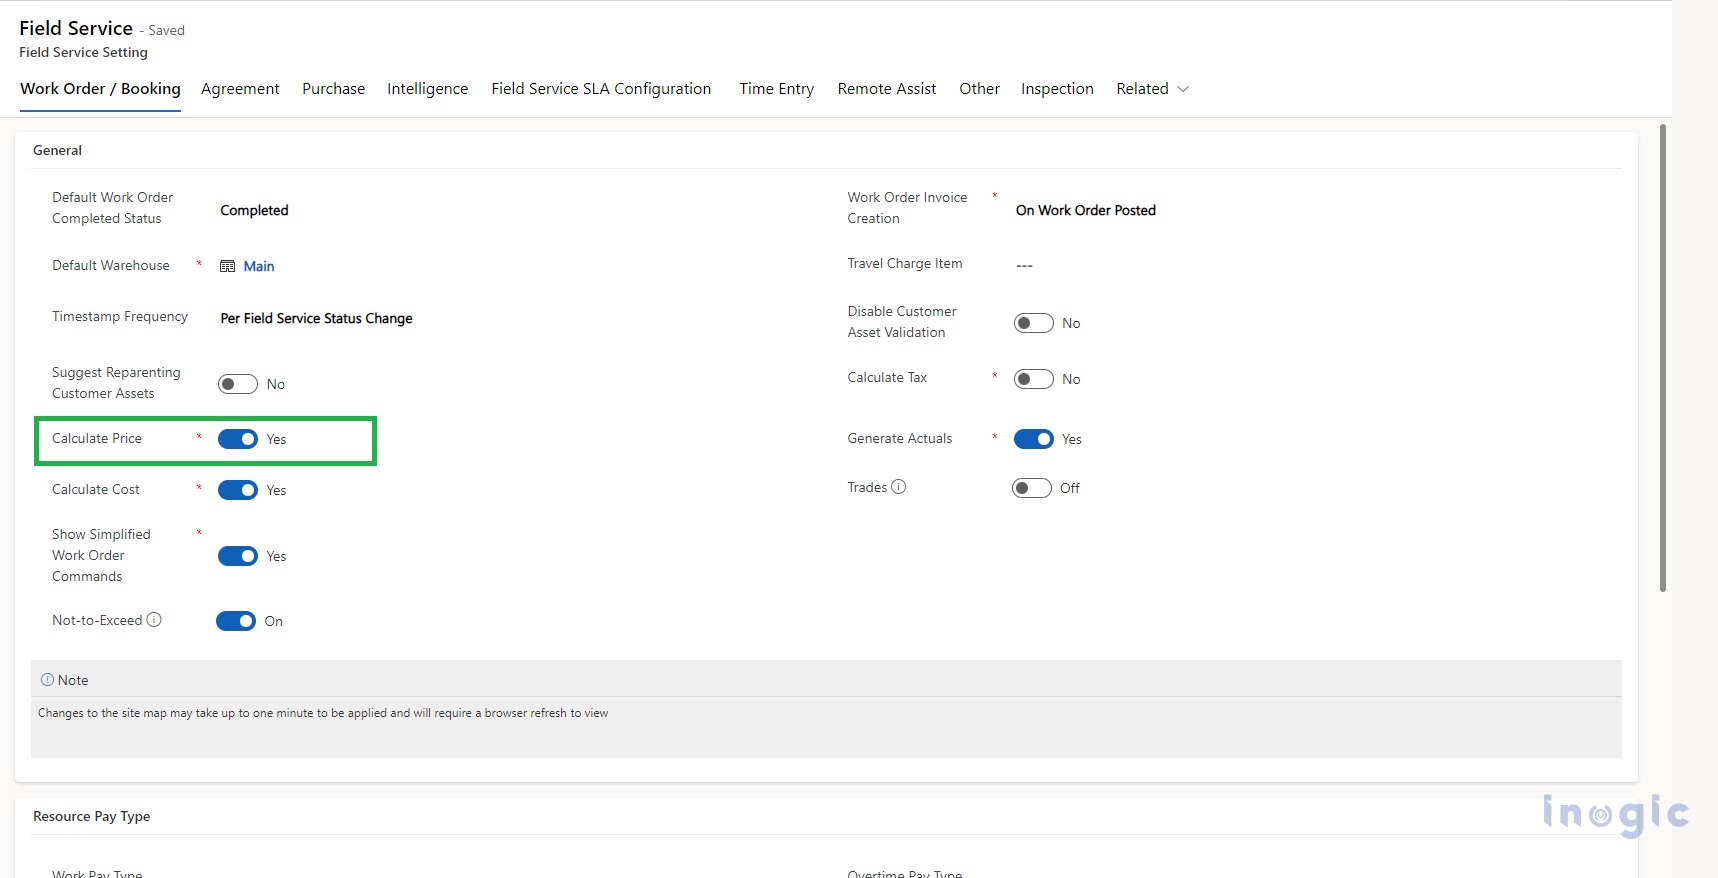Enable Calculate Tax toggle

point(1033,379)
